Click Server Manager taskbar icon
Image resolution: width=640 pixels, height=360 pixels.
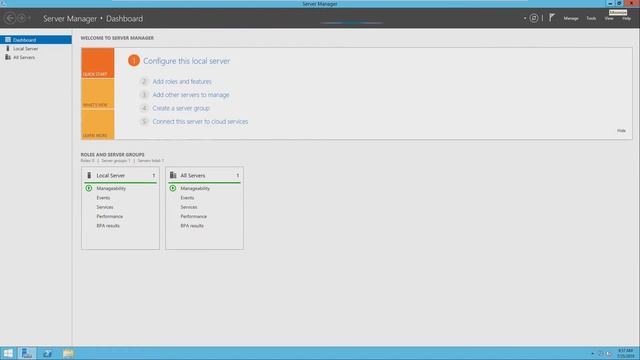click(27, 353)
